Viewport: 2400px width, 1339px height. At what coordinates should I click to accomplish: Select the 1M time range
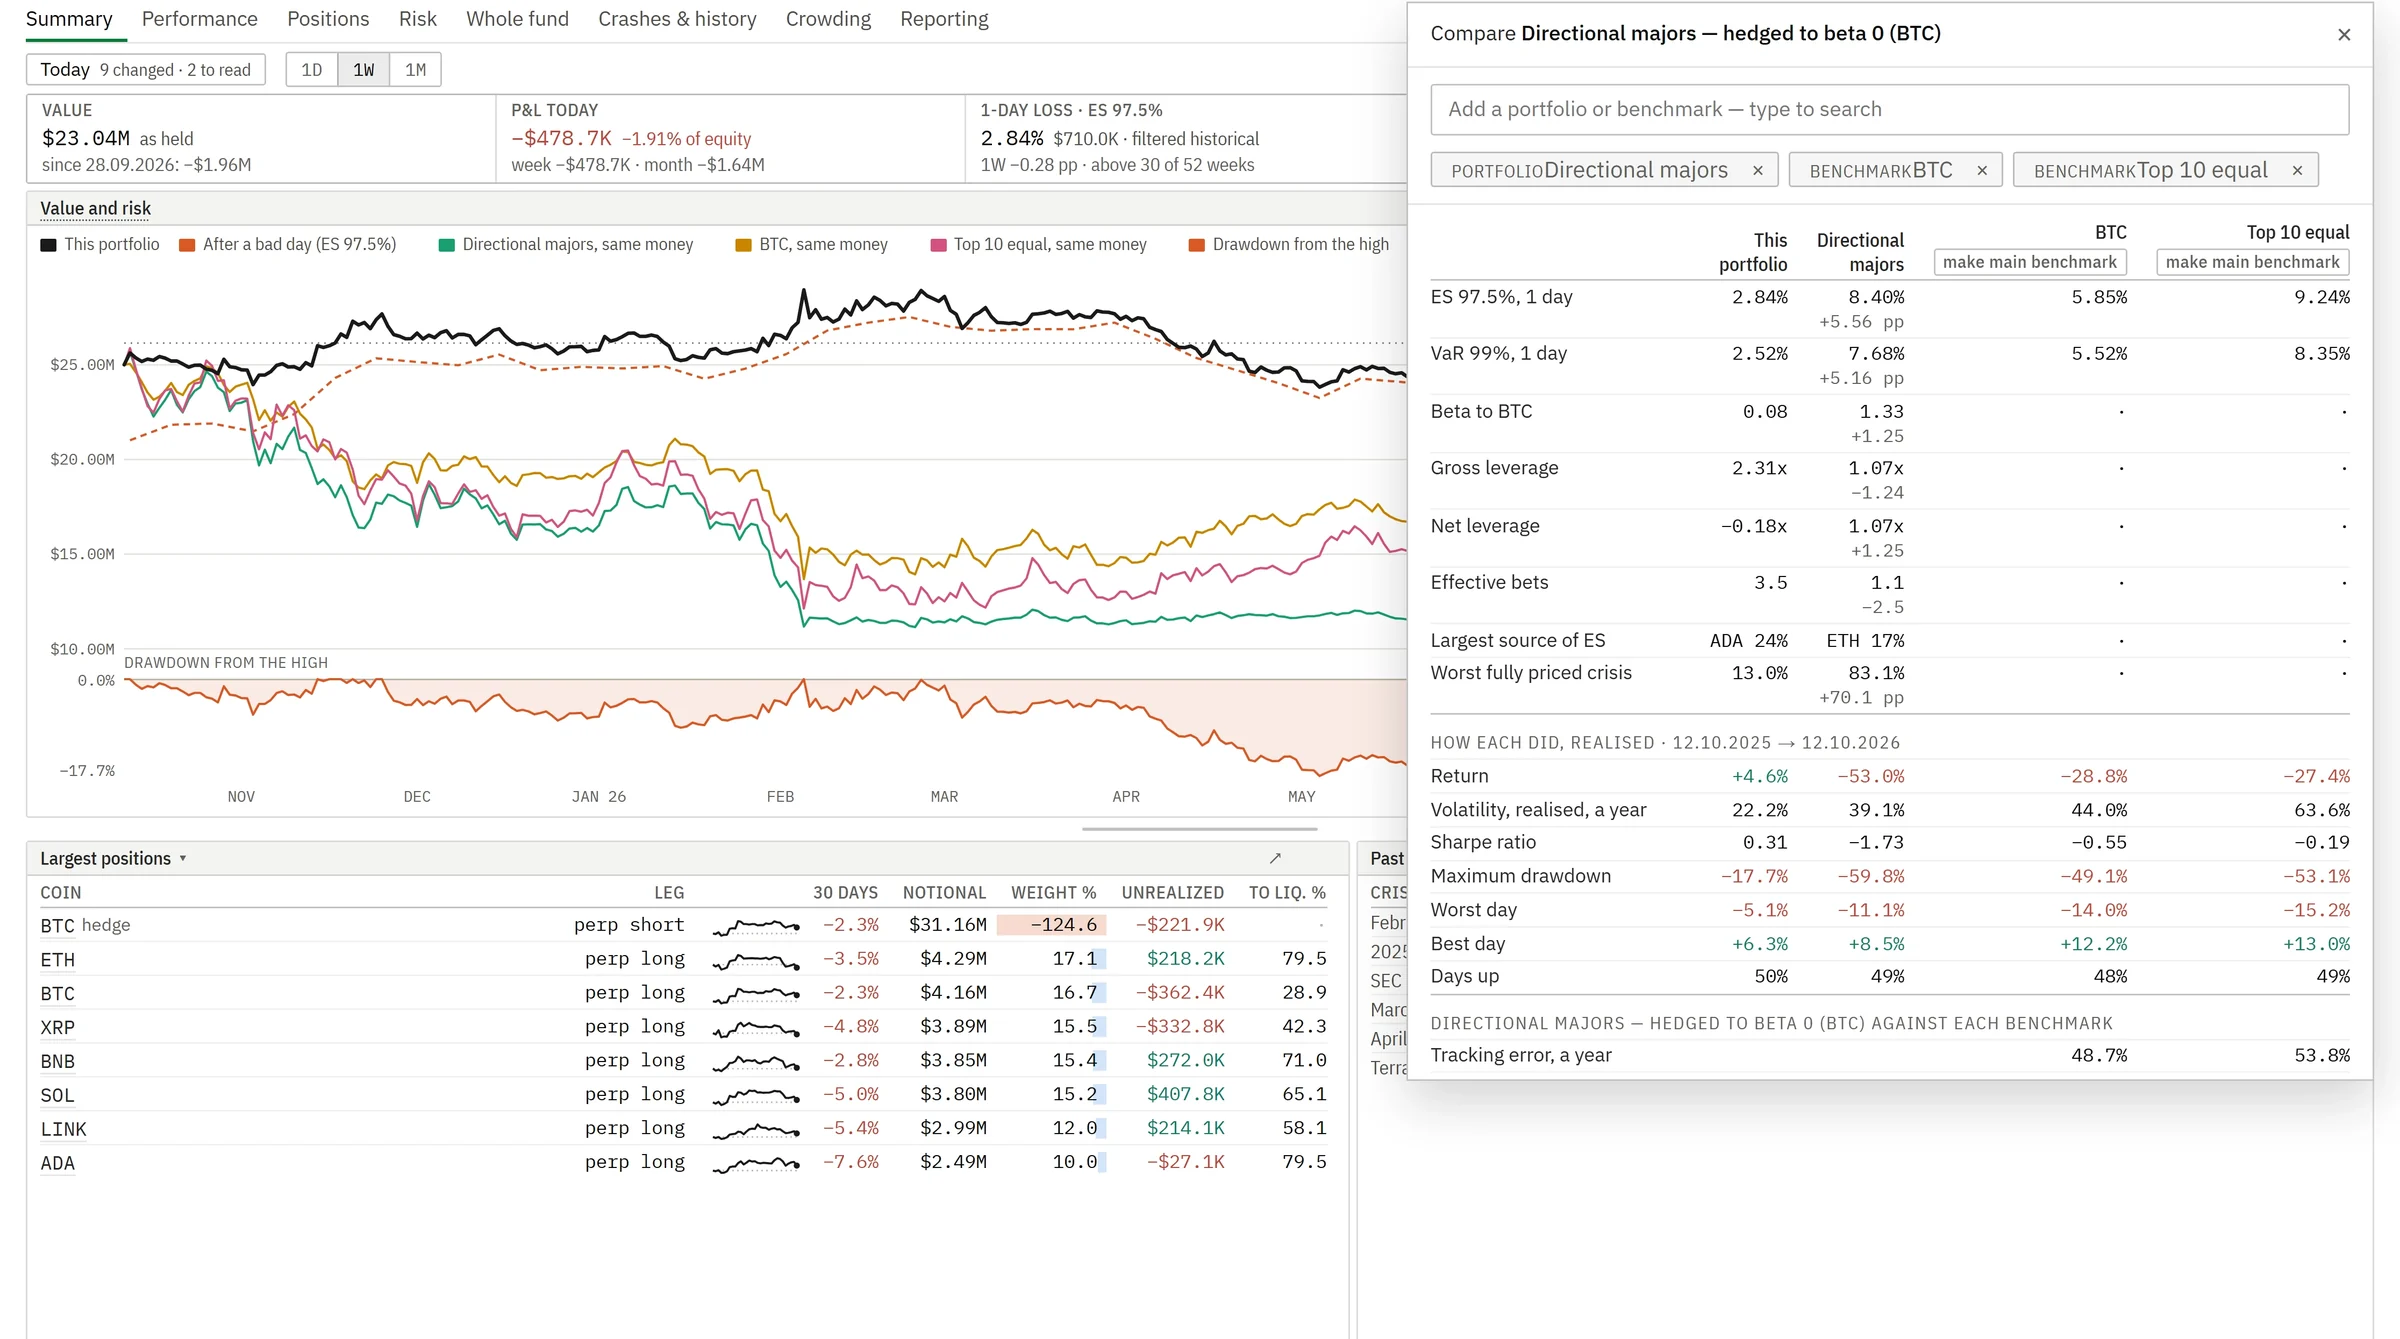click(x=415, y=70)
